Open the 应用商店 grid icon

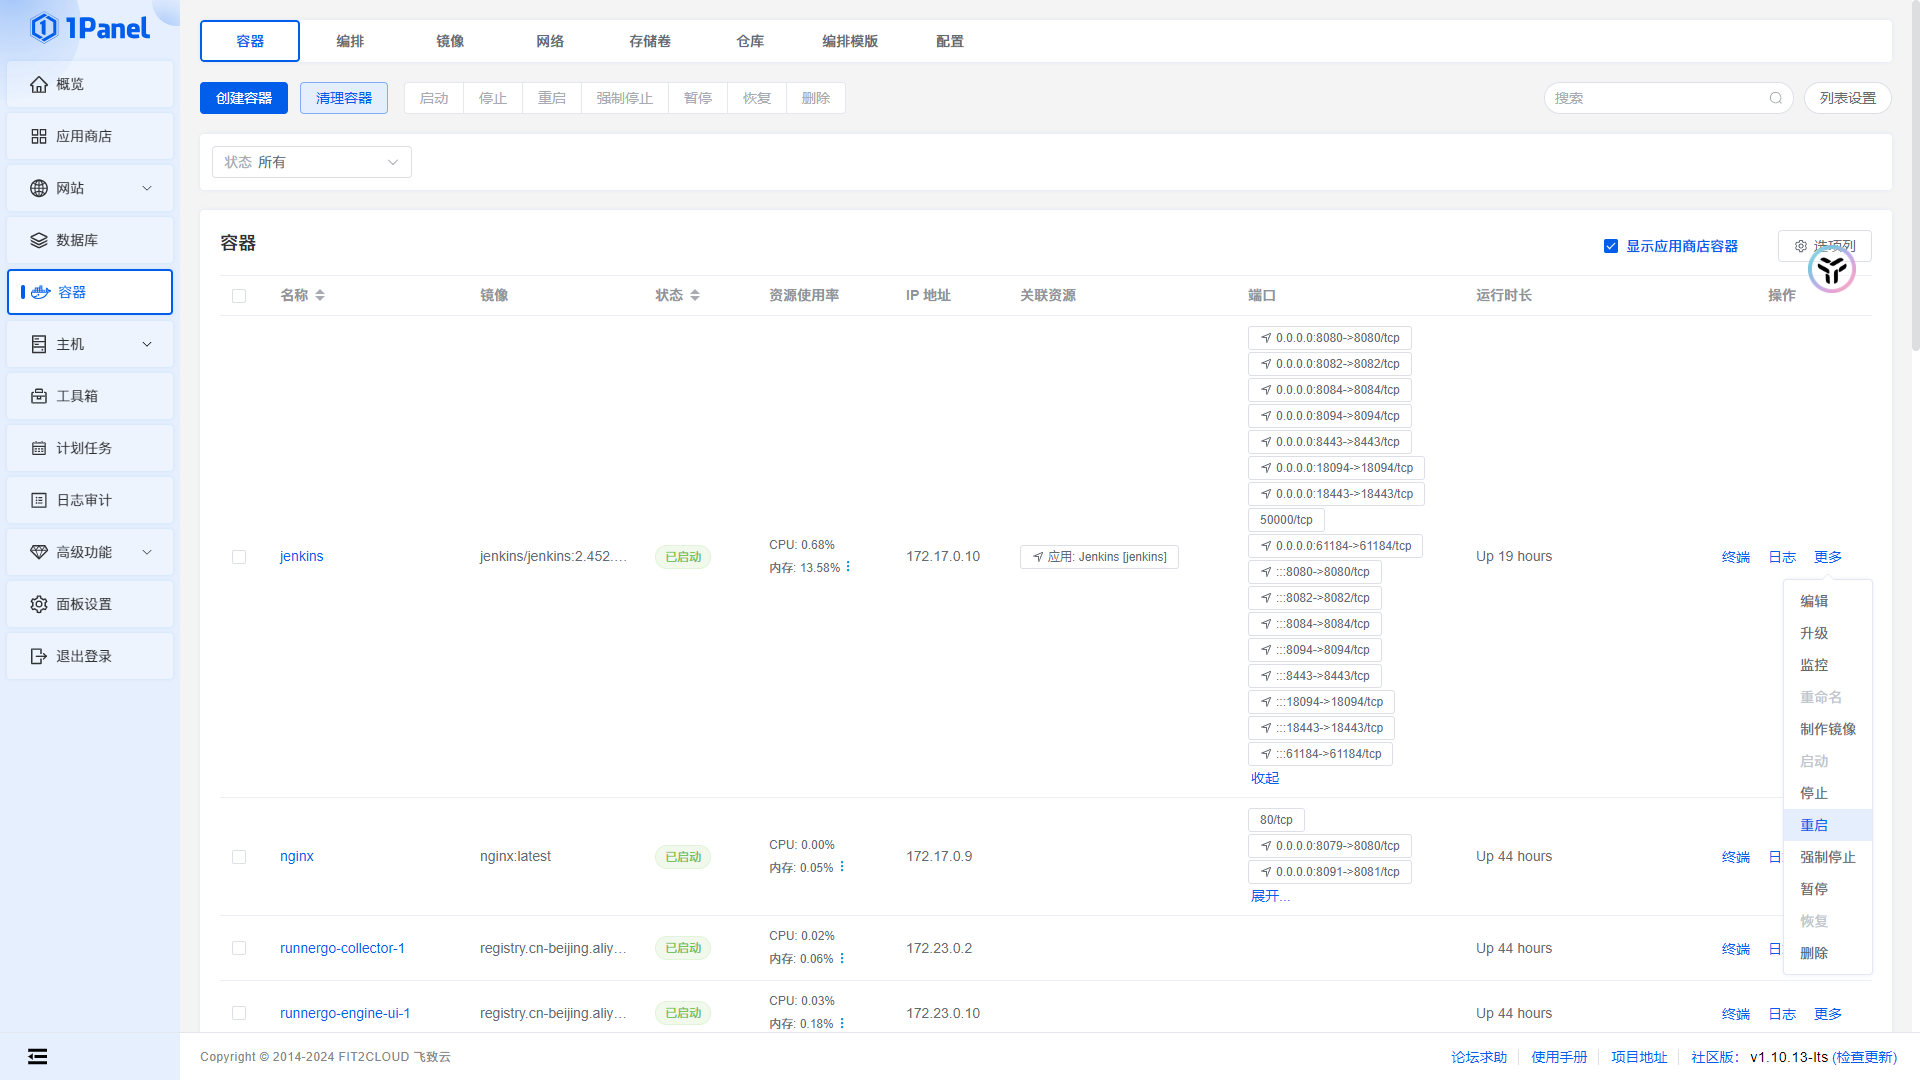[x=39, y=136]
